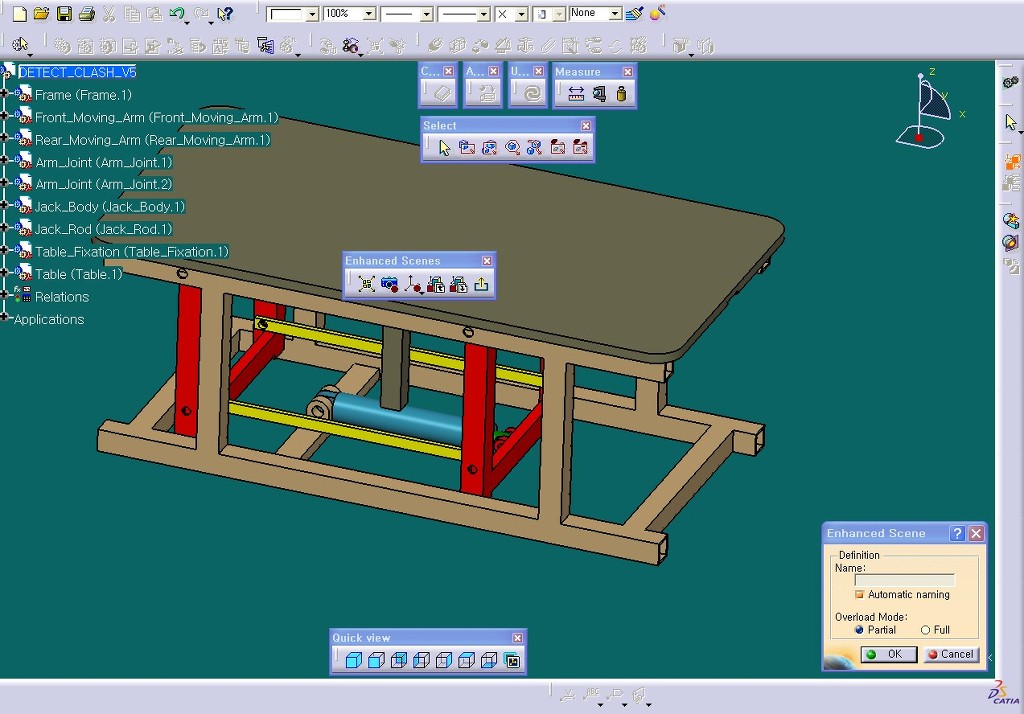Click OK in Enhanced Scene dialog

click(x=888, y=654)
